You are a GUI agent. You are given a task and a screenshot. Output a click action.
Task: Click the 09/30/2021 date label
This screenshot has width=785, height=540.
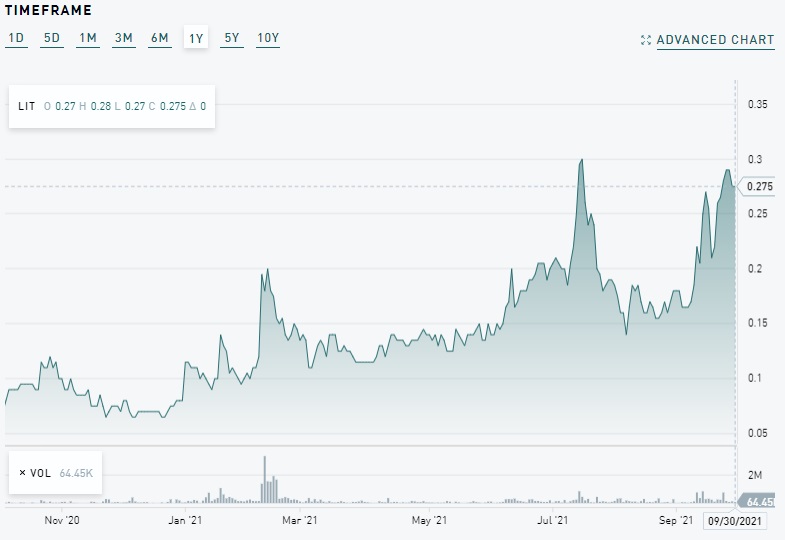tap(734, 521)
